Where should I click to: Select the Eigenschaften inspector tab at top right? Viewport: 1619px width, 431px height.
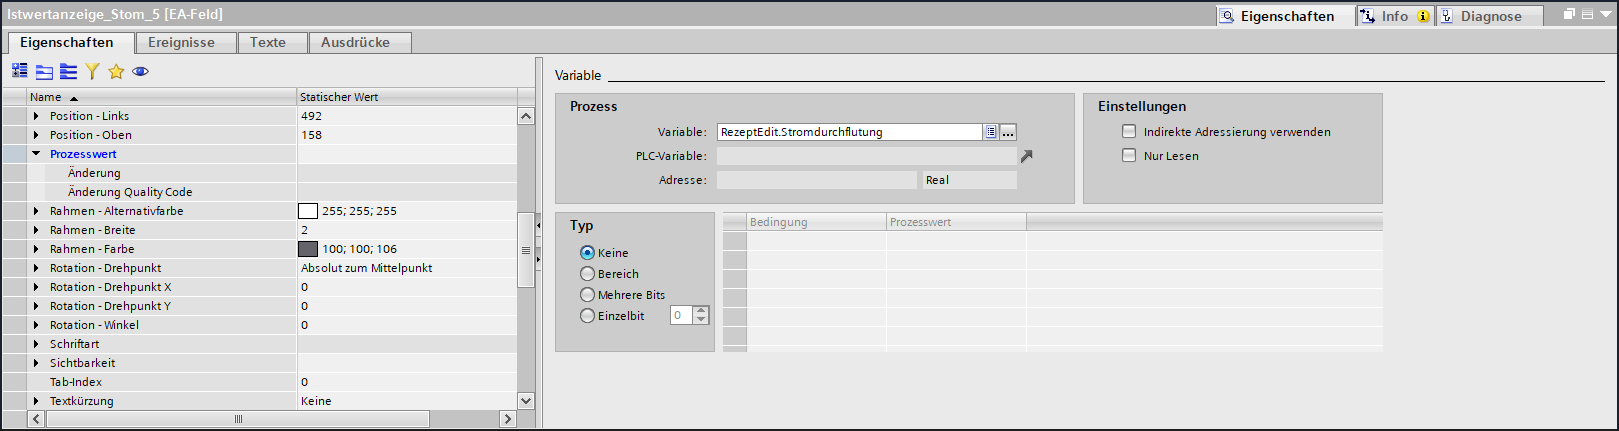tap(1286, 16)
